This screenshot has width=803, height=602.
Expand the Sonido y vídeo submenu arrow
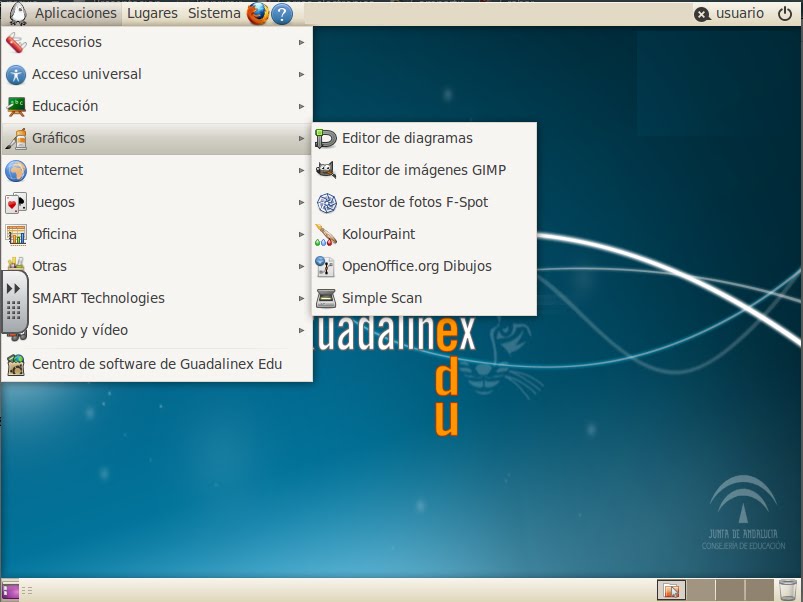pos(302,331)
